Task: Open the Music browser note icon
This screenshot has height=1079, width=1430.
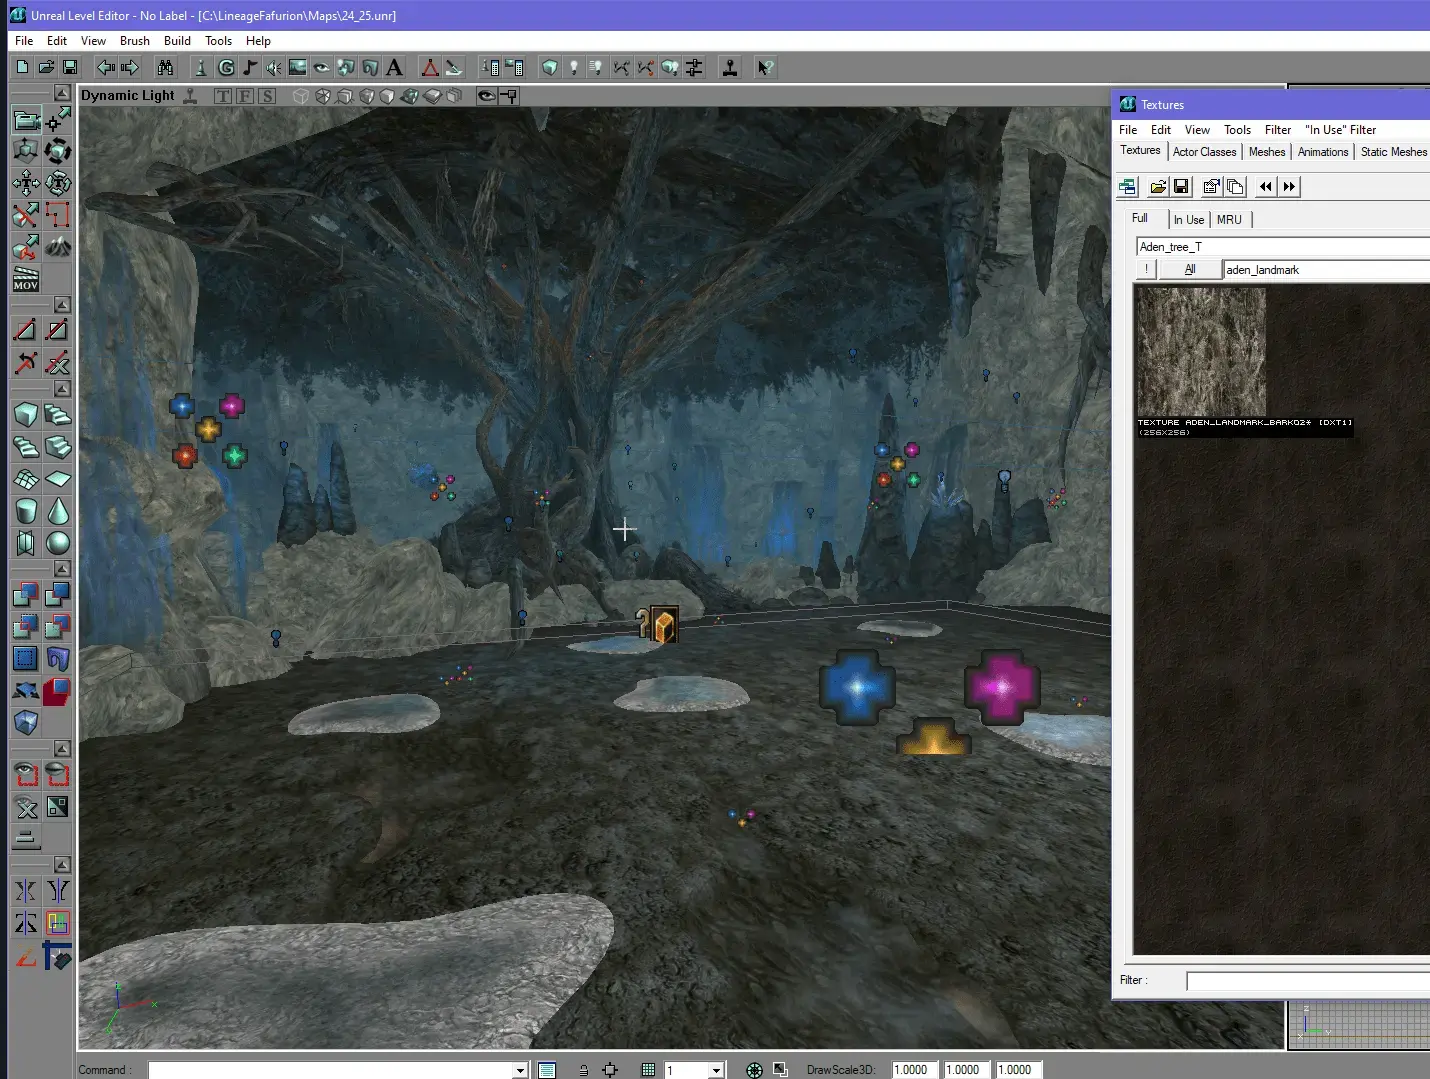Action: tap(250, 67)
